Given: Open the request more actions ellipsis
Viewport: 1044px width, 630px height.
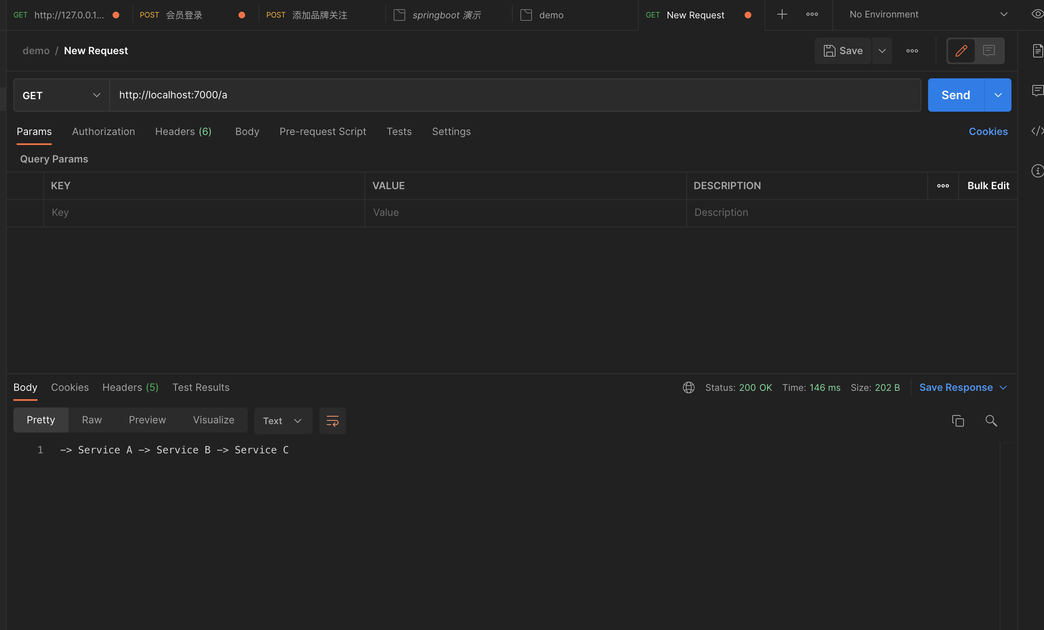Looking at the screenshot, I should (x=912, y=51).
